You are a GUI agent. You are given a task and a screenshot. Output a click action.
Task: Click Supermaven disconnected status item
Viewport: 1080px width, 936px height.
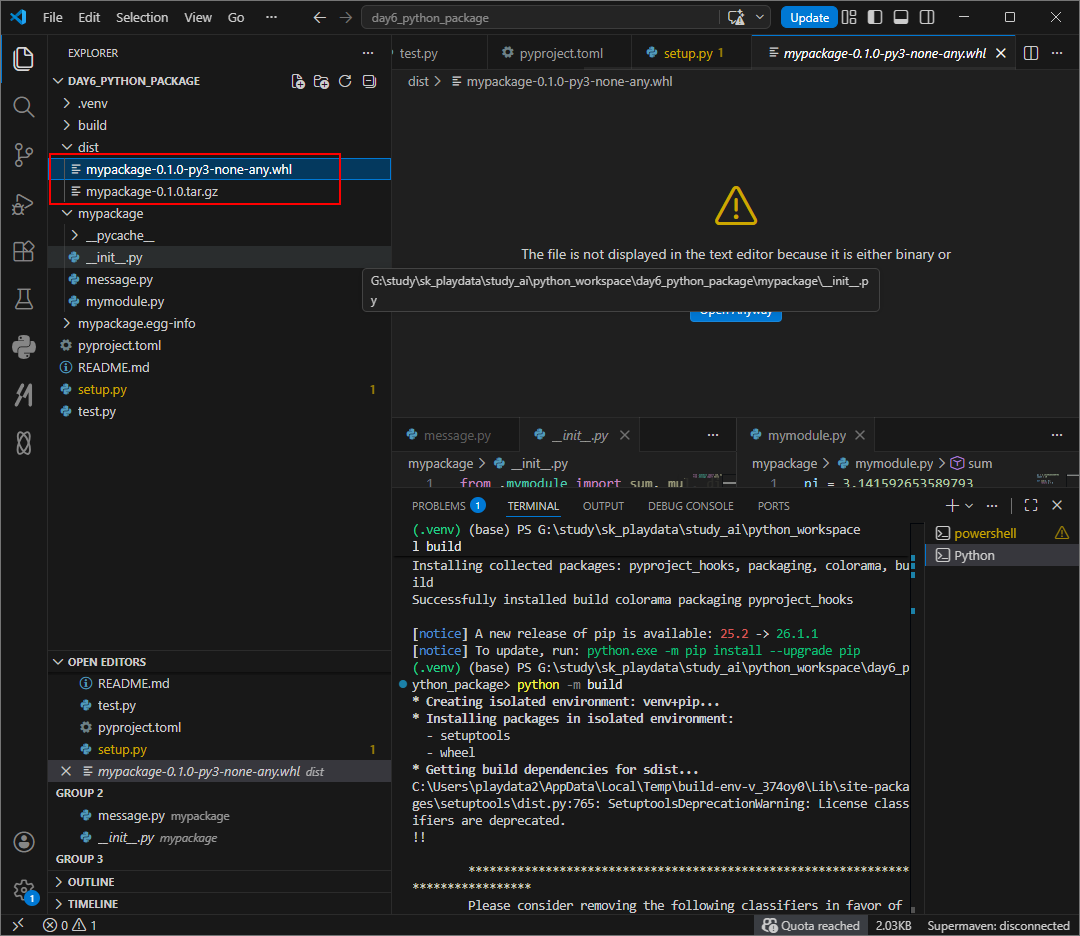997,925
